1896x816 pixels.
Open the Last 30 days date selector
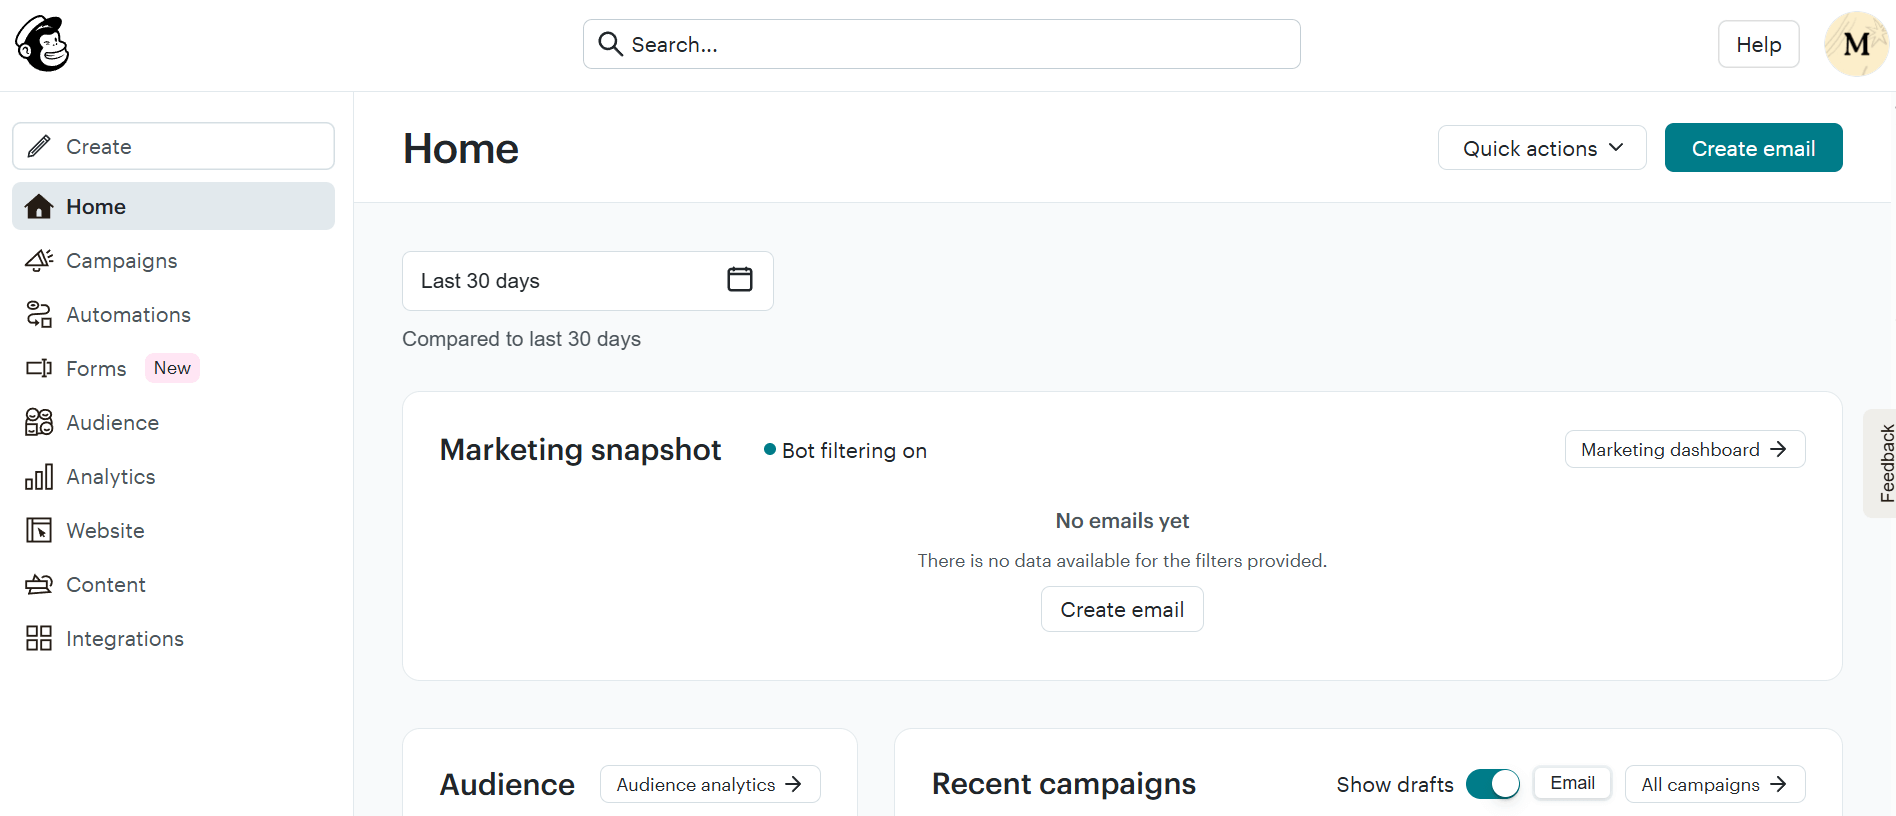point(560,281)
